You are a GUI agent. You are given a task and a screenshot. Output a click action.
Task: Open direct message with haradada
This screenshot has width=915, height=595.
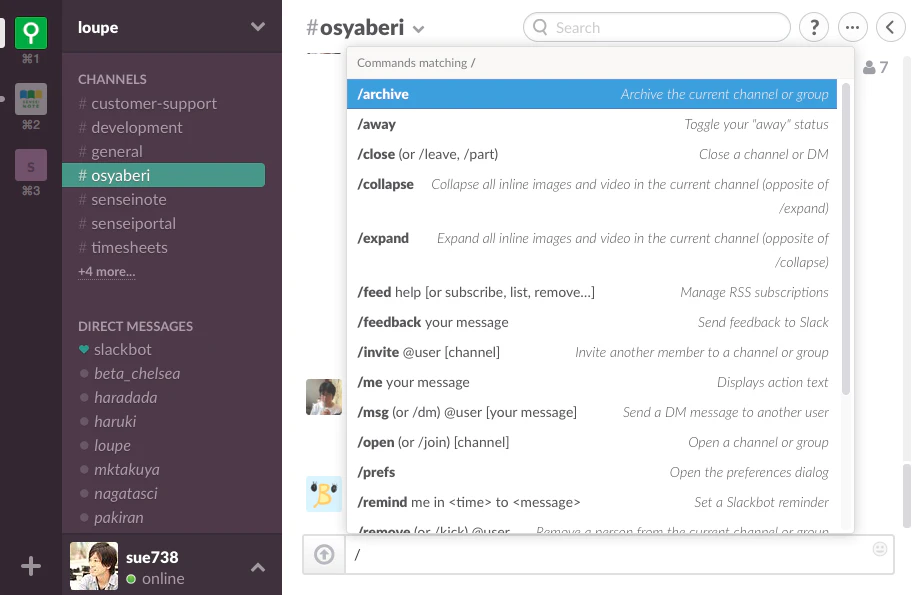163,397
